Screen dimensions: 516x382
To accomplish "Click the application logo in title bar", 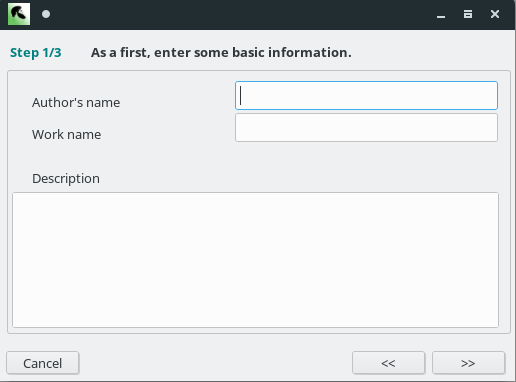I will (19, 14).
